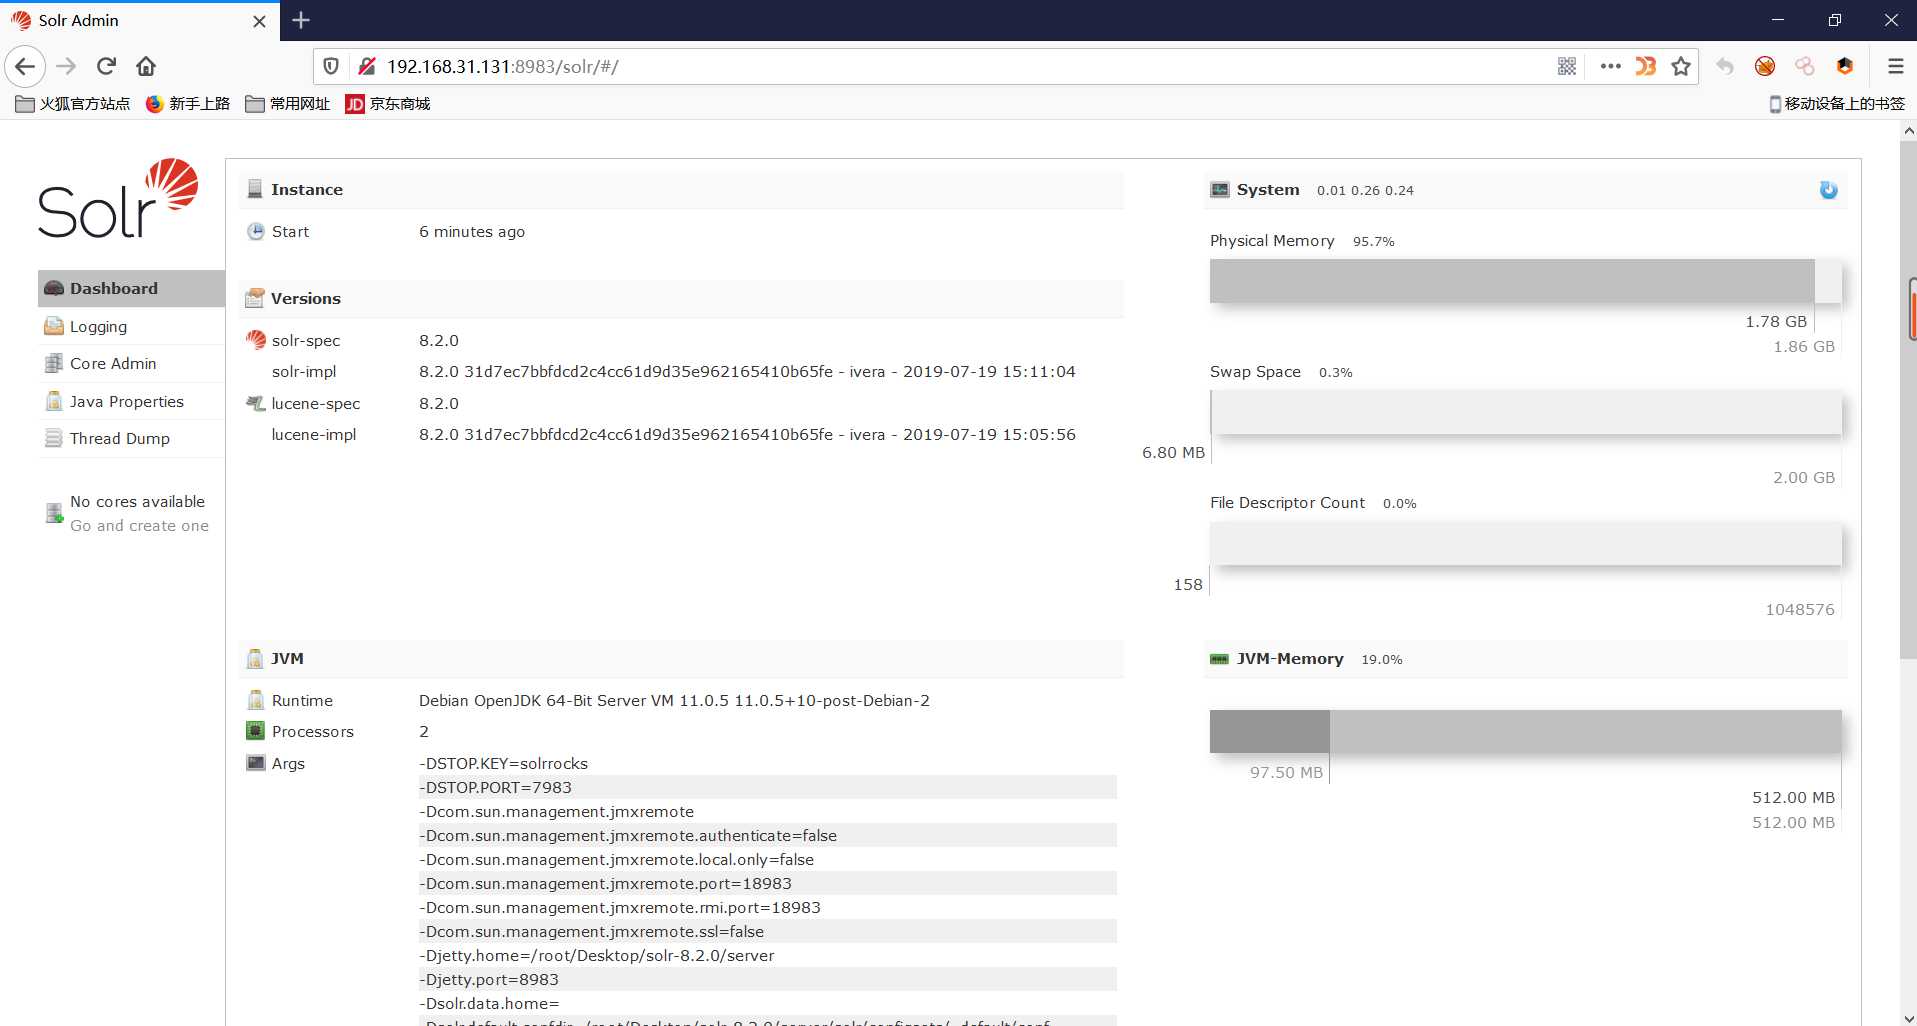The width and height of the screenshot is (1917, 1026).
Task: Open page actions three-dot menu
Action: (1610, 66)
